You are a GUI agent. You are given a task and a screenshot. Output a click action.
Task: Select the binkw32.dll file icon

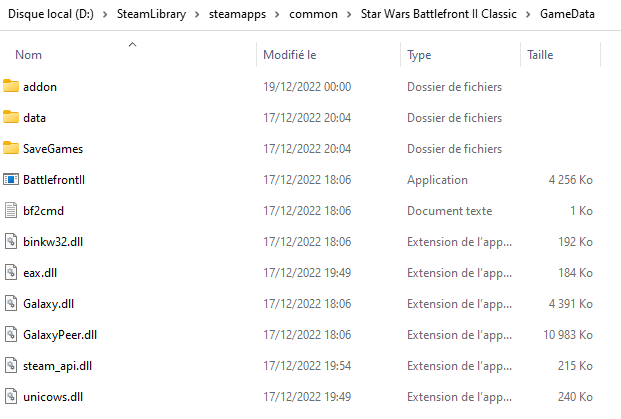[11, 242]
